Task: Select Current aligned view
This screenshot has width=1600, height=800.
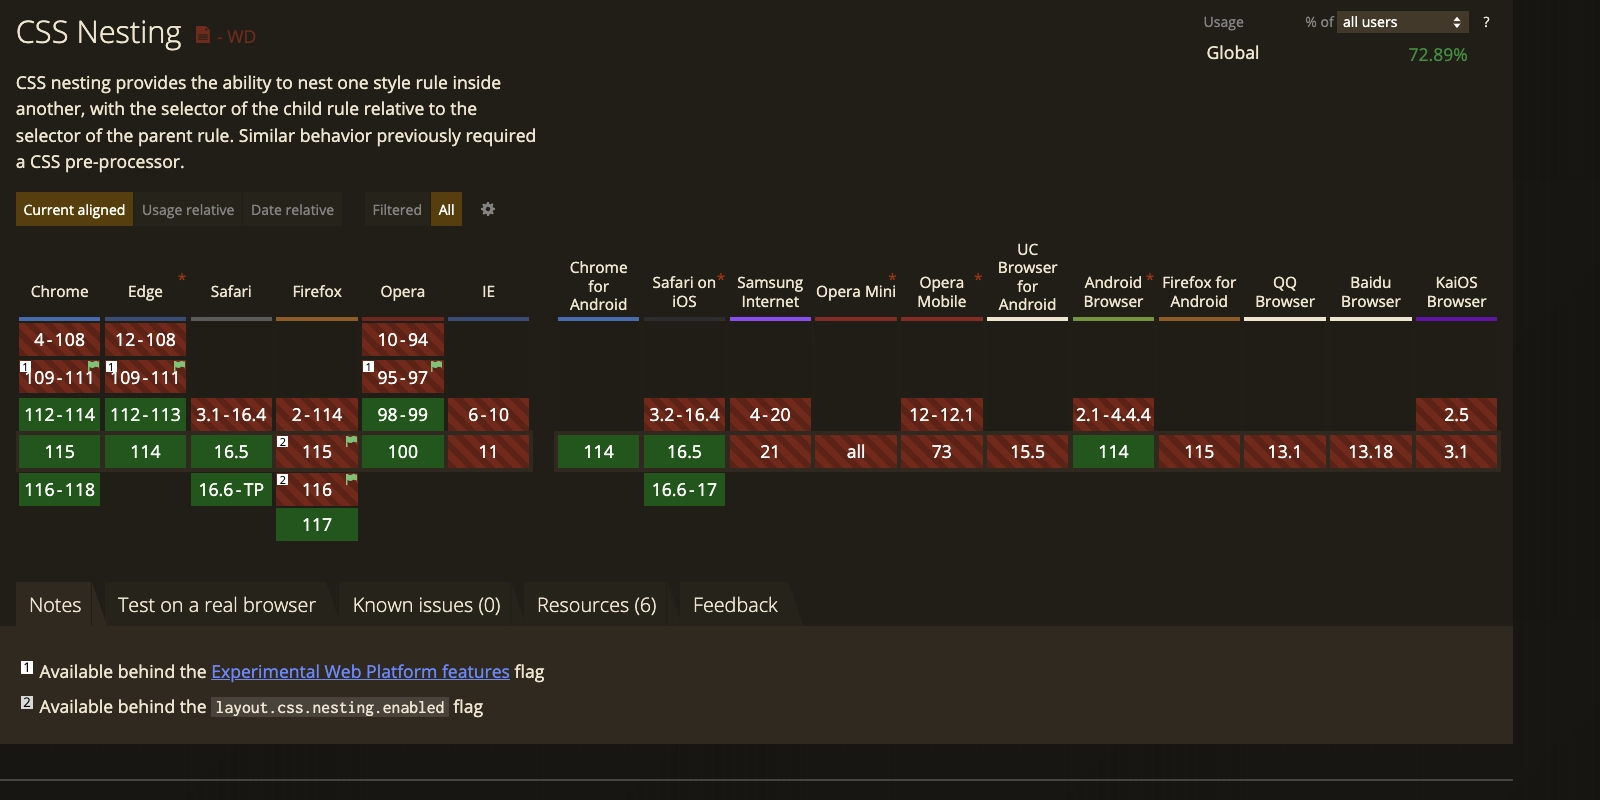Action: [74, 209]
